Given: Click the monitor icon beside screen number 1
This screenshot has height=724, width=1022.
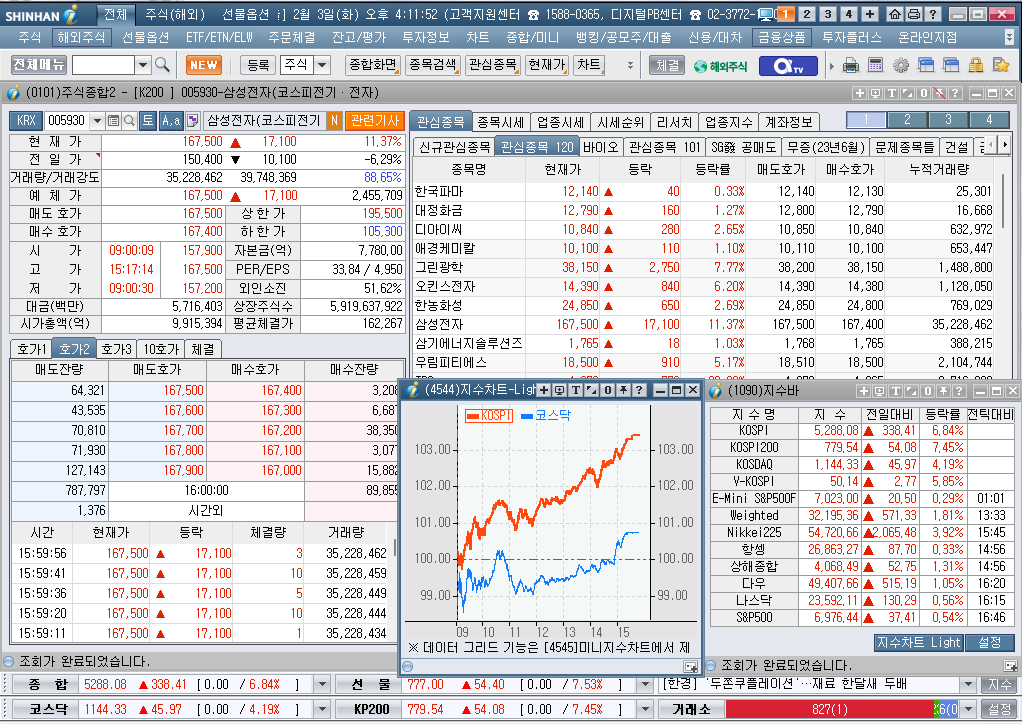Looking at the screenshot, I should (766, 14).
